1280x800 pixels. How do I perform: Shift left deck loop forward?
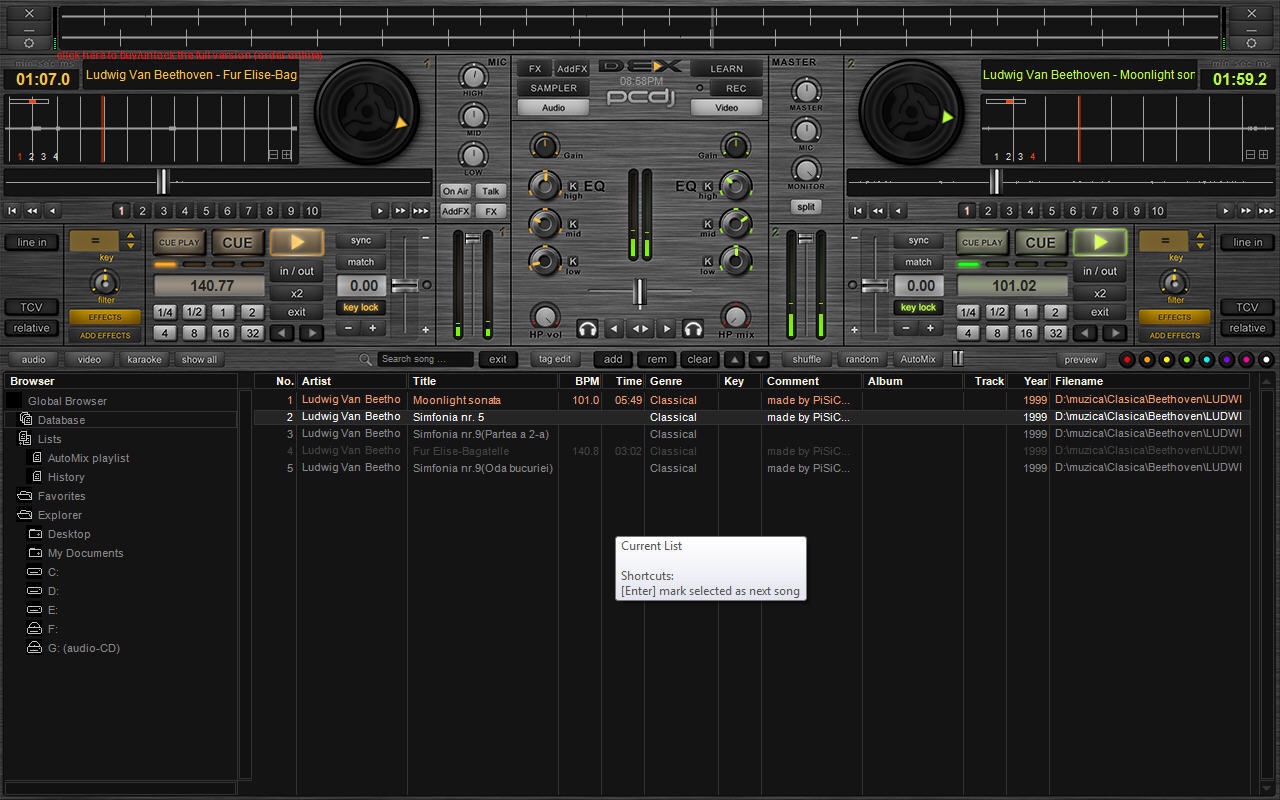(x=312, y=333)
